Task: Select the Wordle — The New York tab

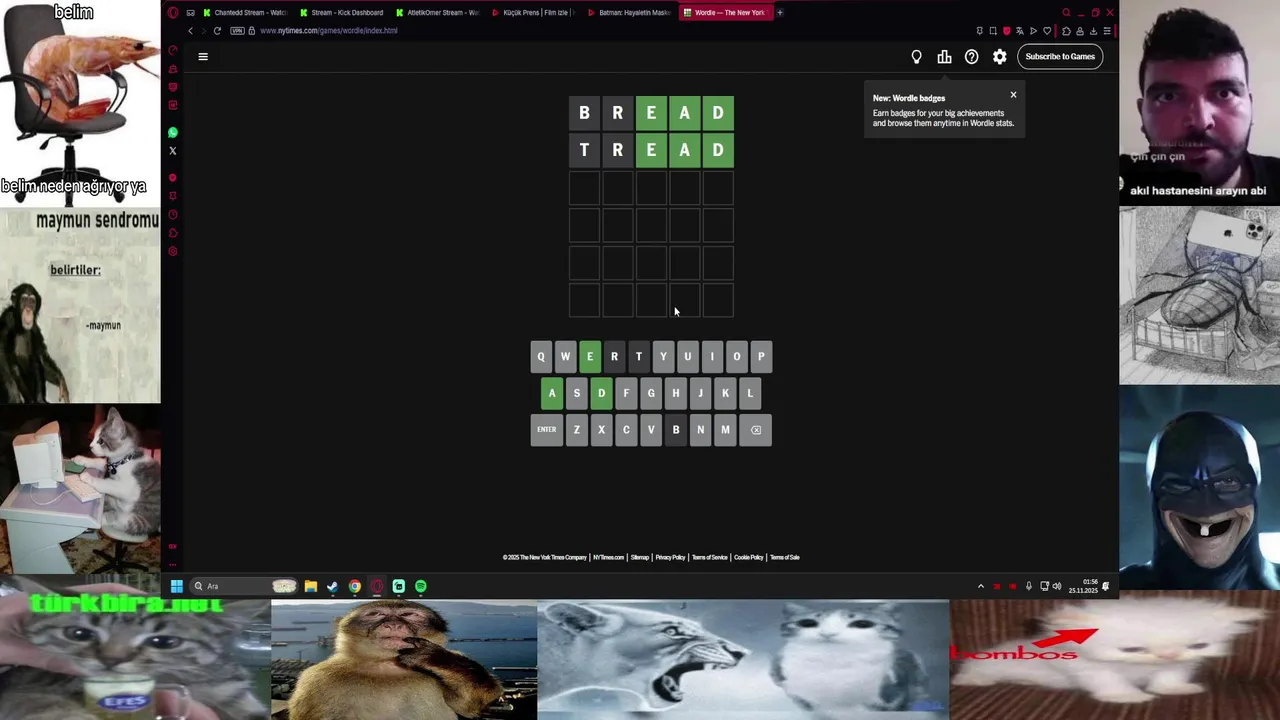Action: pos(725,13)
